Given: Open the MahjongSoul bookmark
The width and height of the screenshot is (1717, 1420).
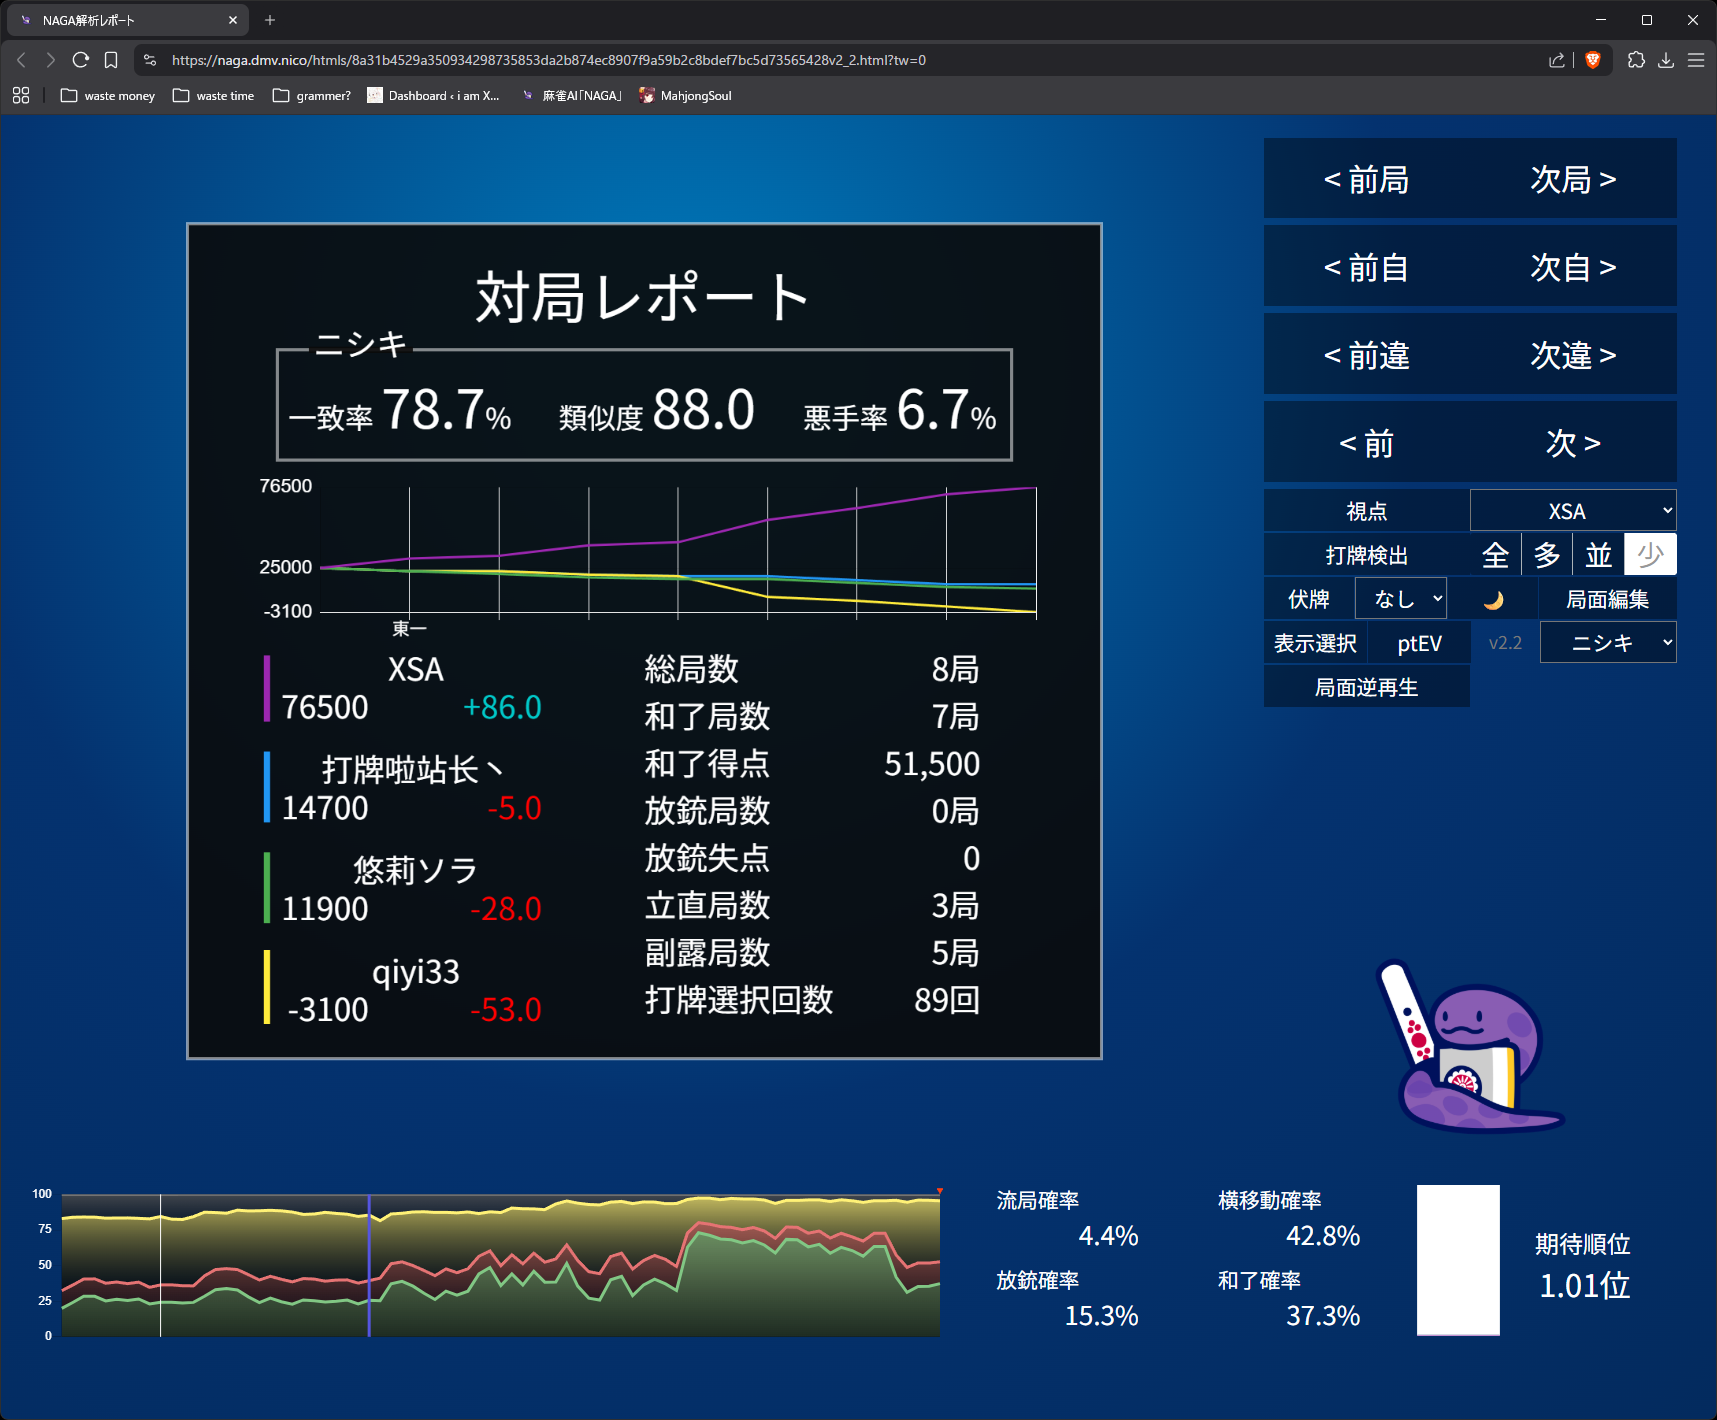Looking at the screenshot, I should [686, 96].
